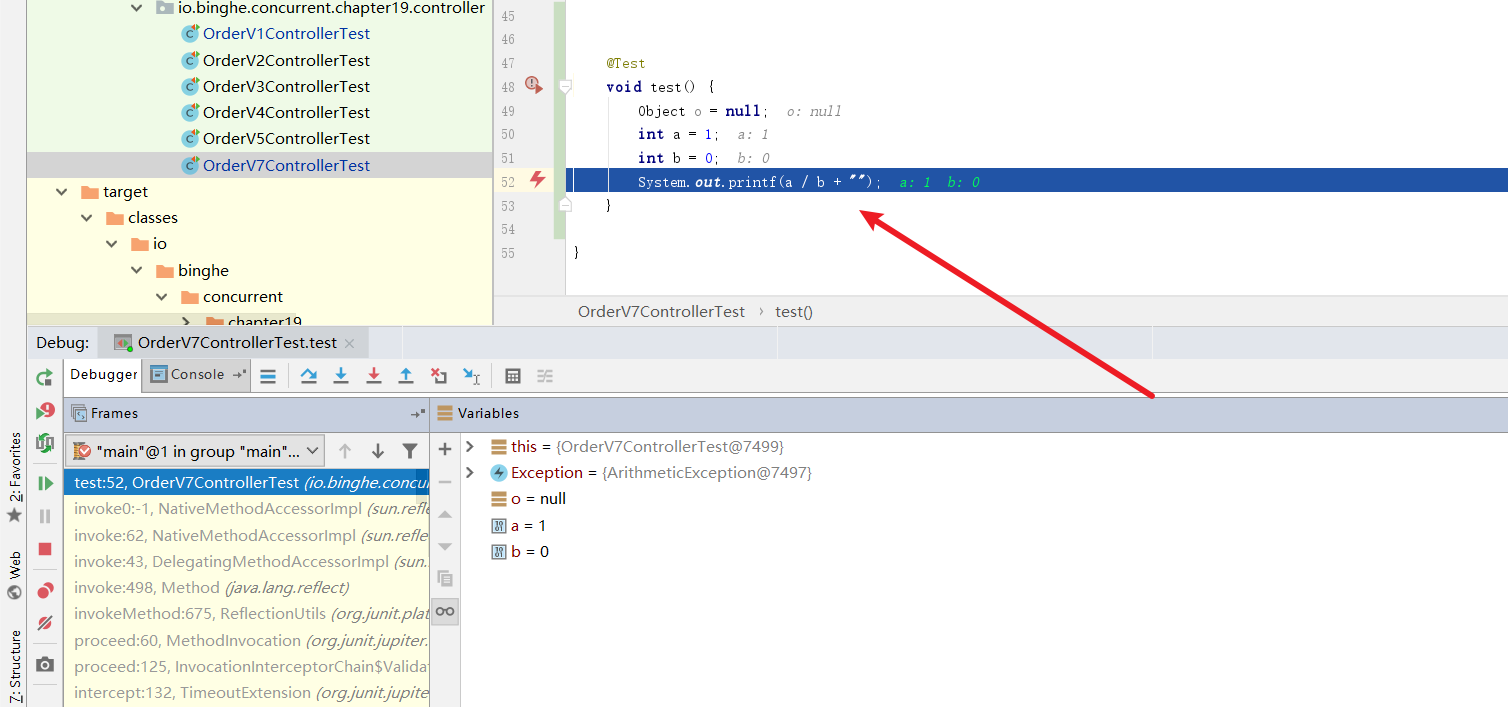Switch to the Console tab

(188, 375)
